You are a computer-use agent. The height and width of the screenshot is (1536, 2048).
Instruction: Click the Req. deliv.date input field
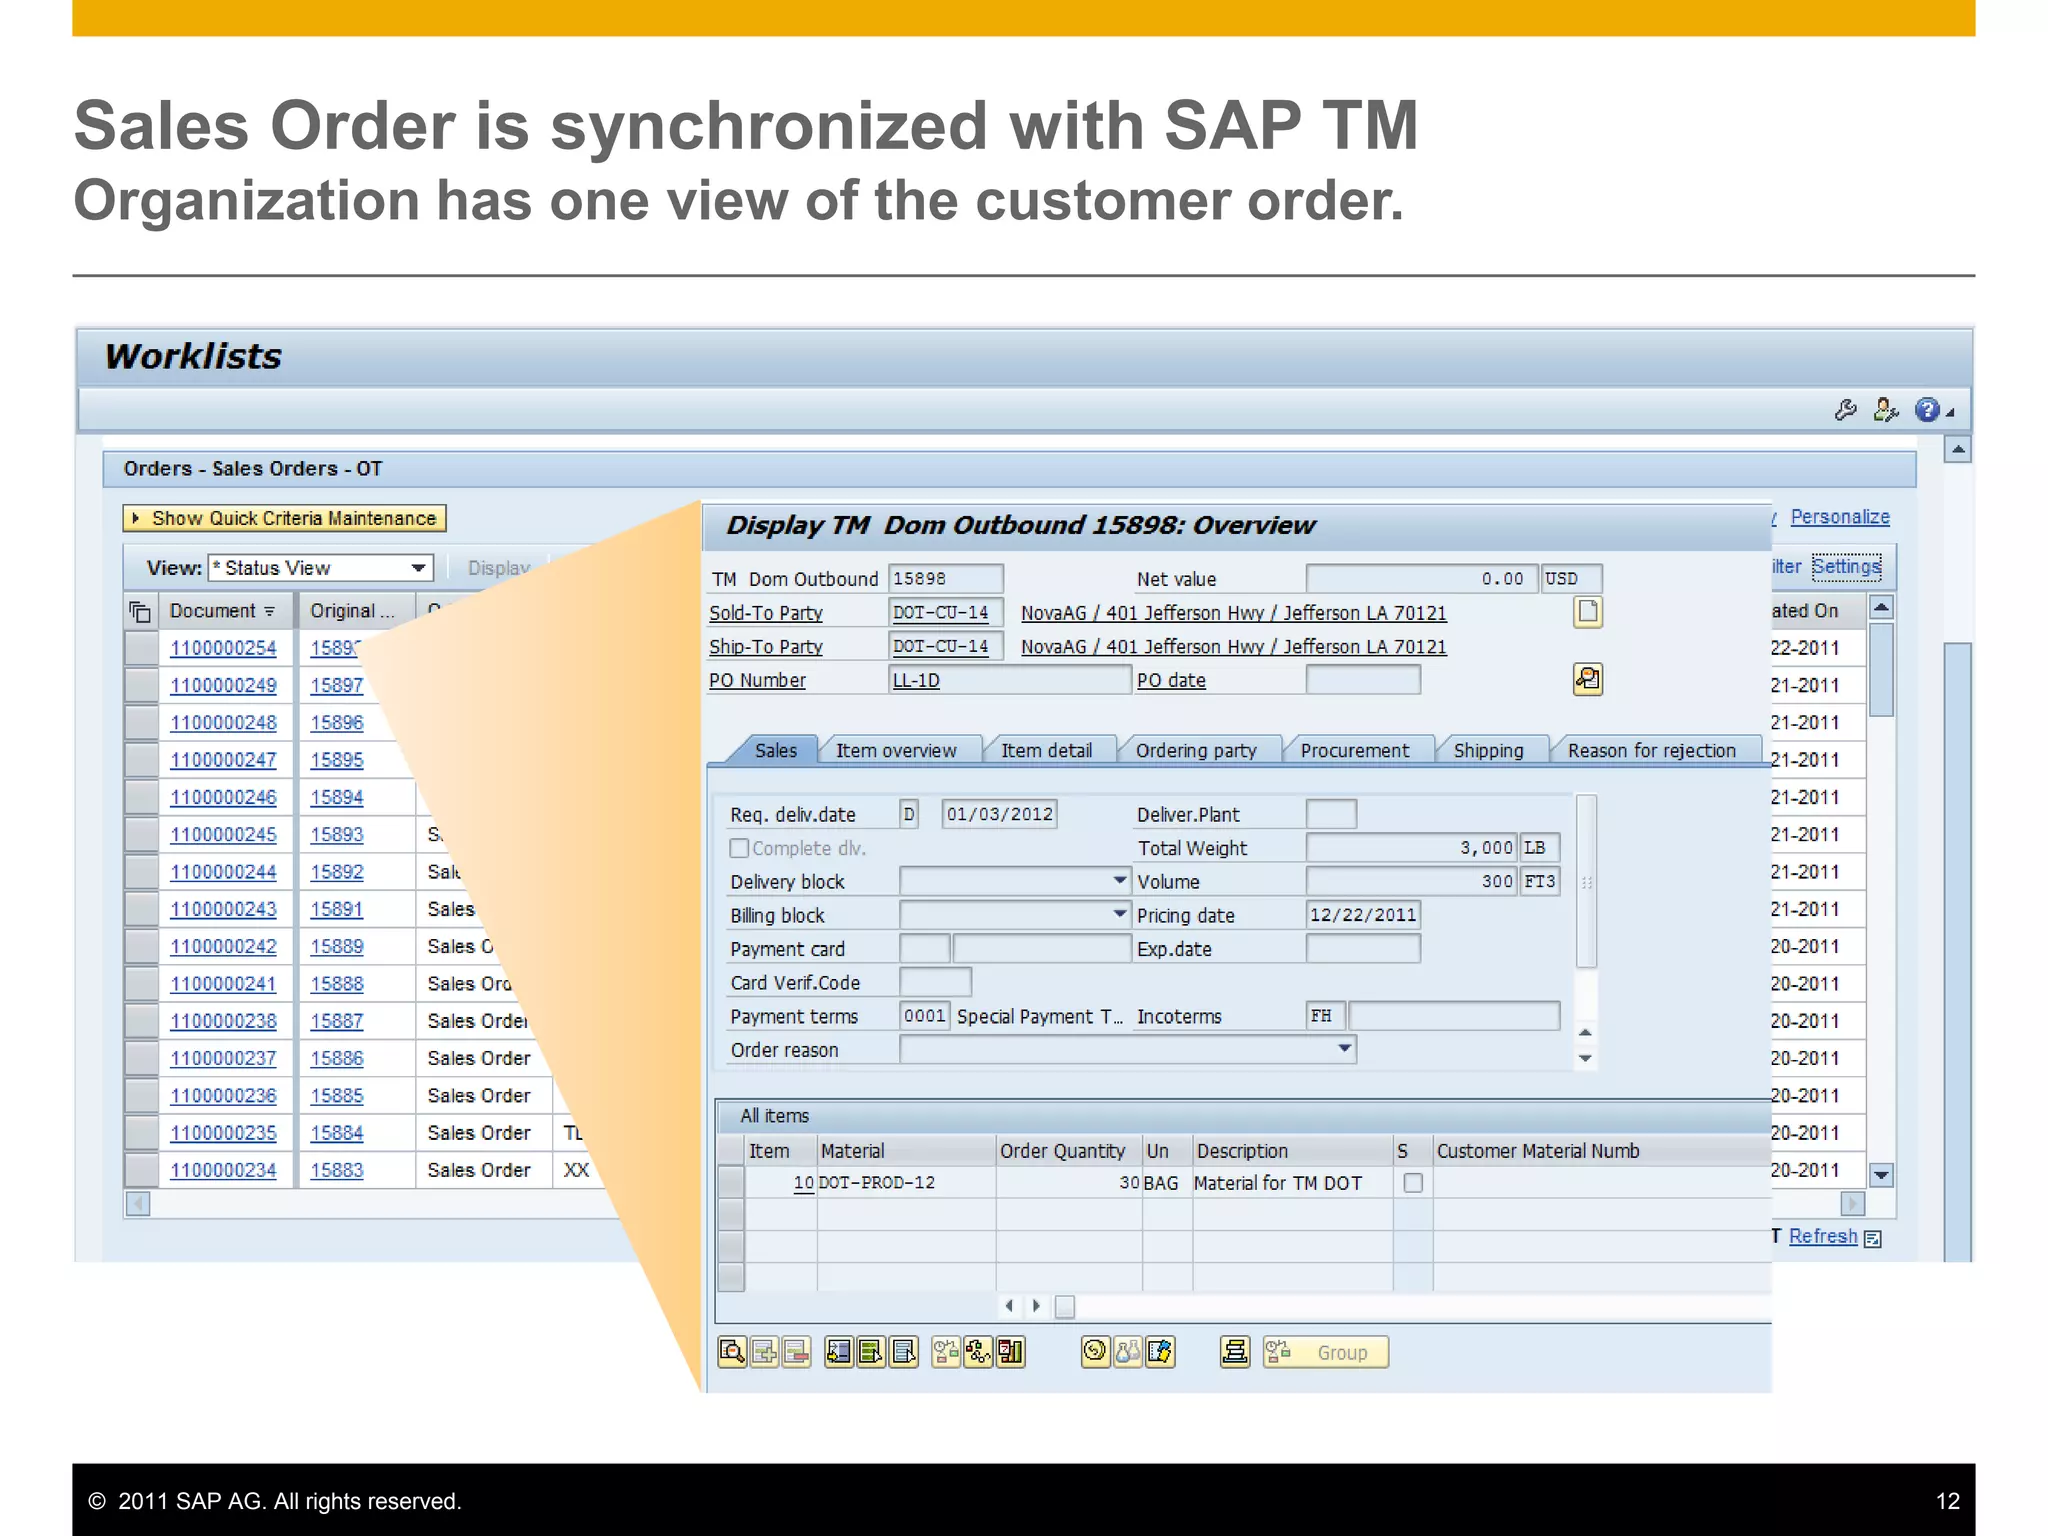tap(999, 814)
